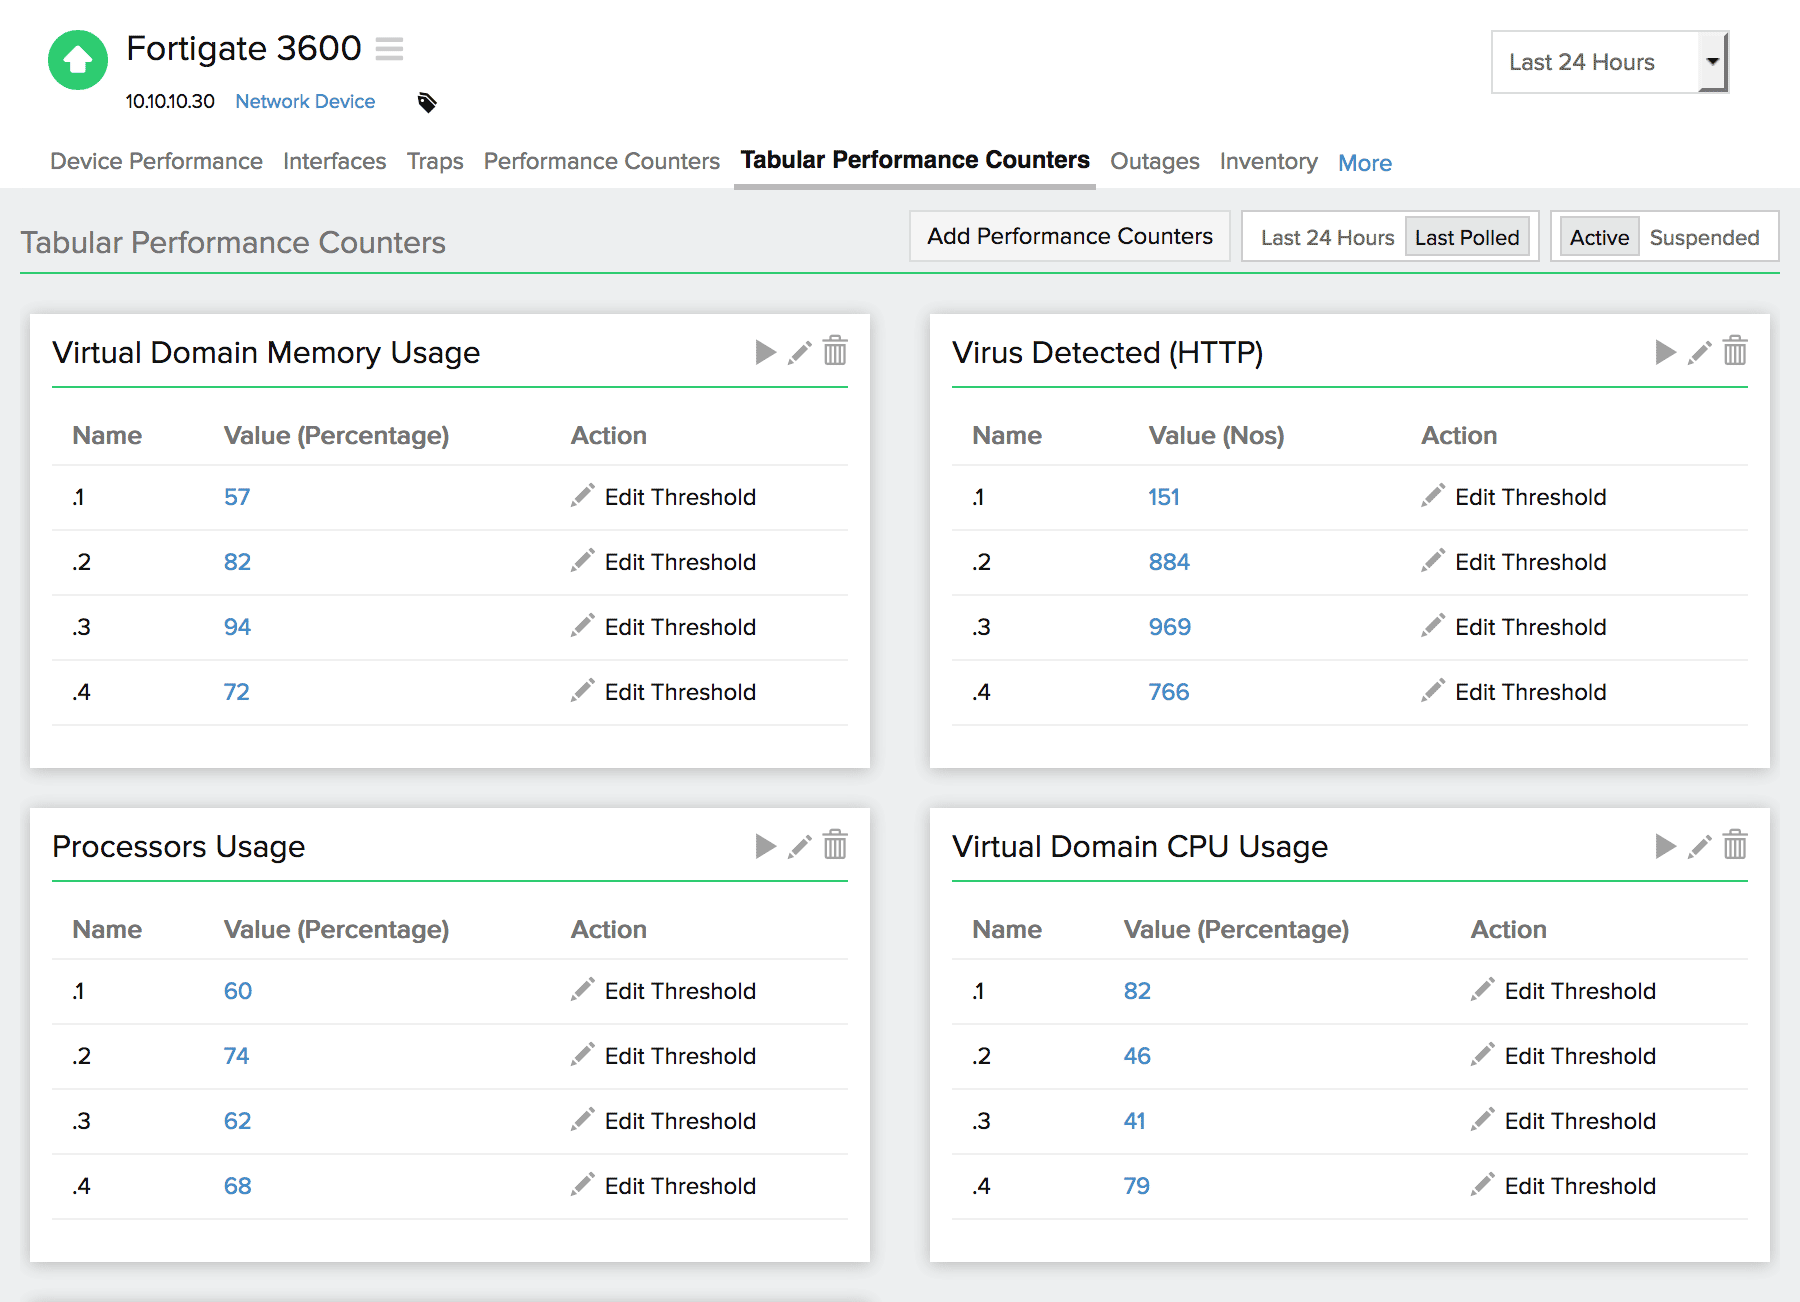This screenshot has width=1800, height=1302.
Task: Open the Inventory tab
Action: pyautogui.click(x=1268, y=161)
